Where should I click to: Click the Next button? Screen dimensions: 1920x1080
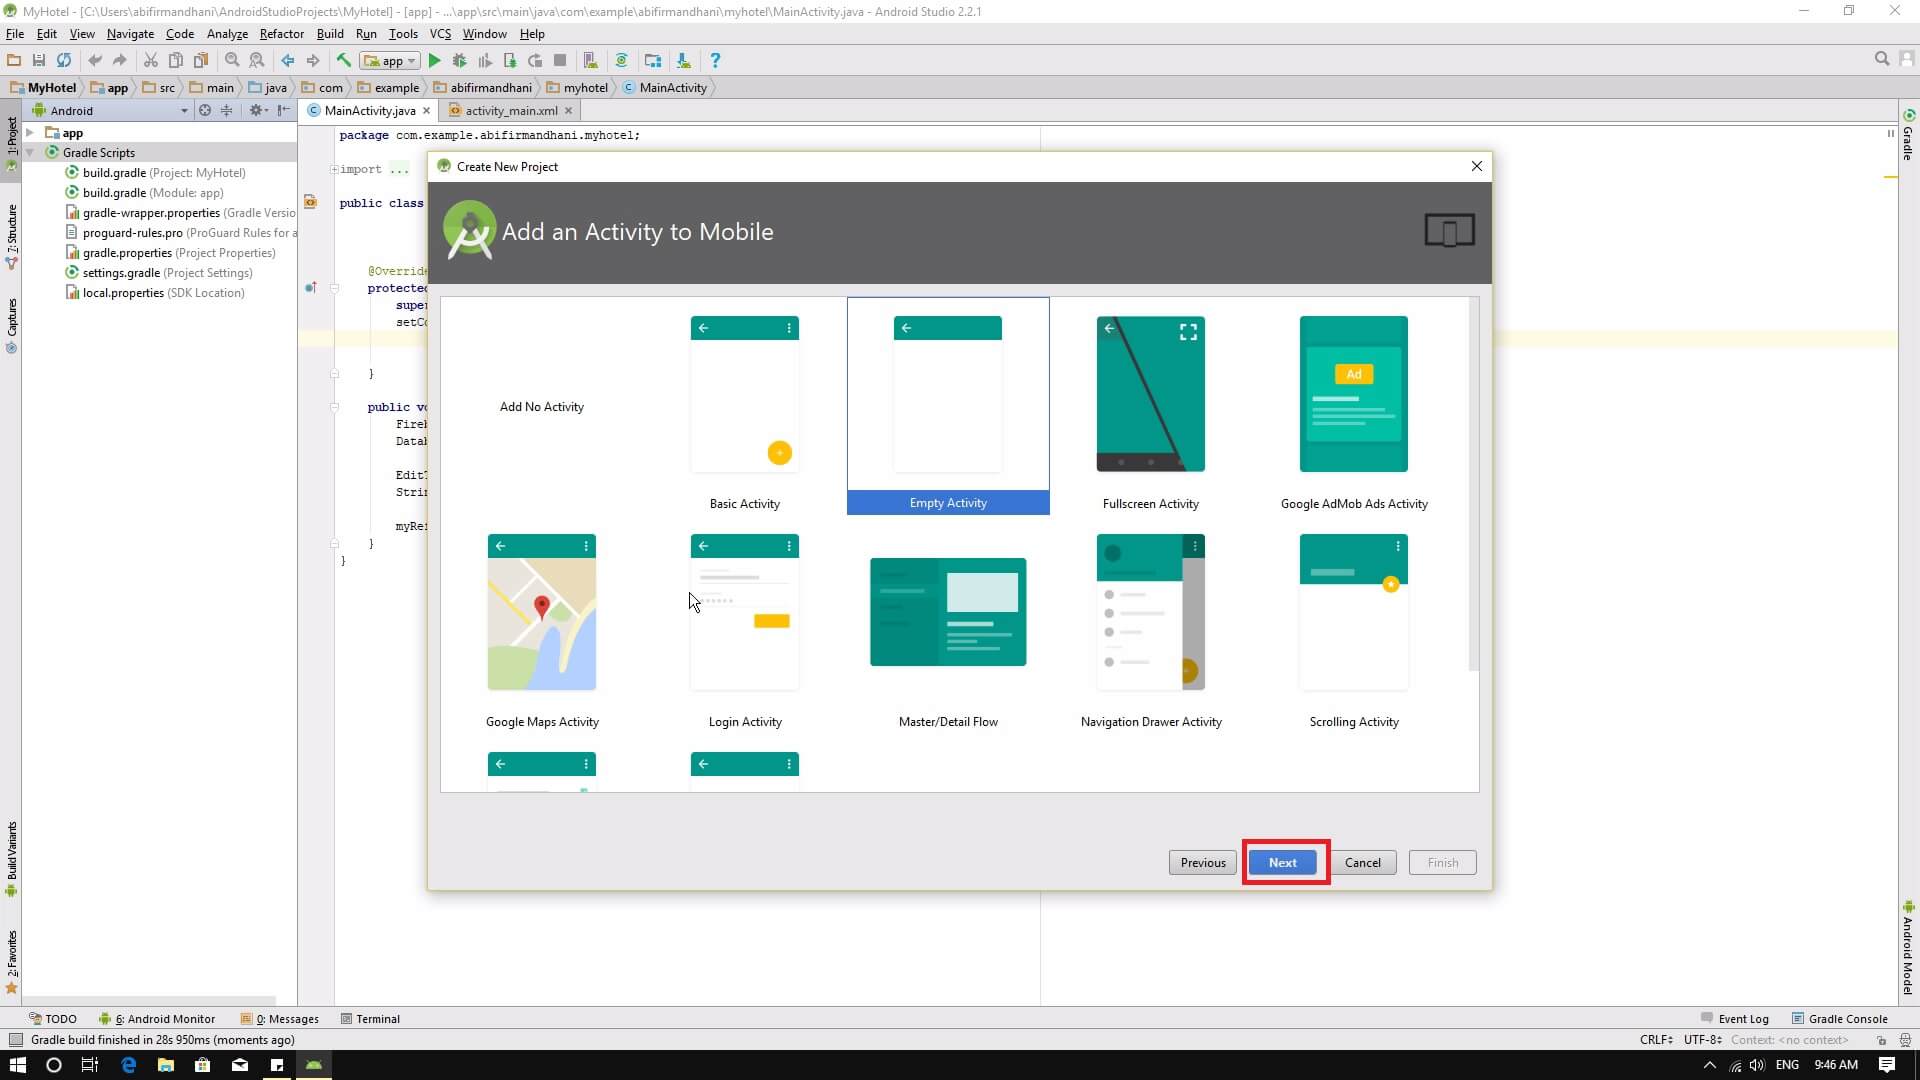pyautogui.click(x=1283, y=862)
